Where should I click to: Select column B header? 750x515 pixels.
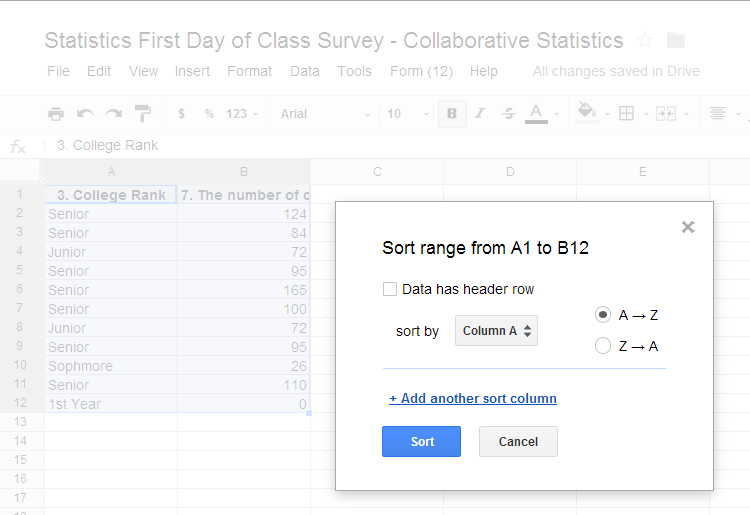tap(244, 172)
